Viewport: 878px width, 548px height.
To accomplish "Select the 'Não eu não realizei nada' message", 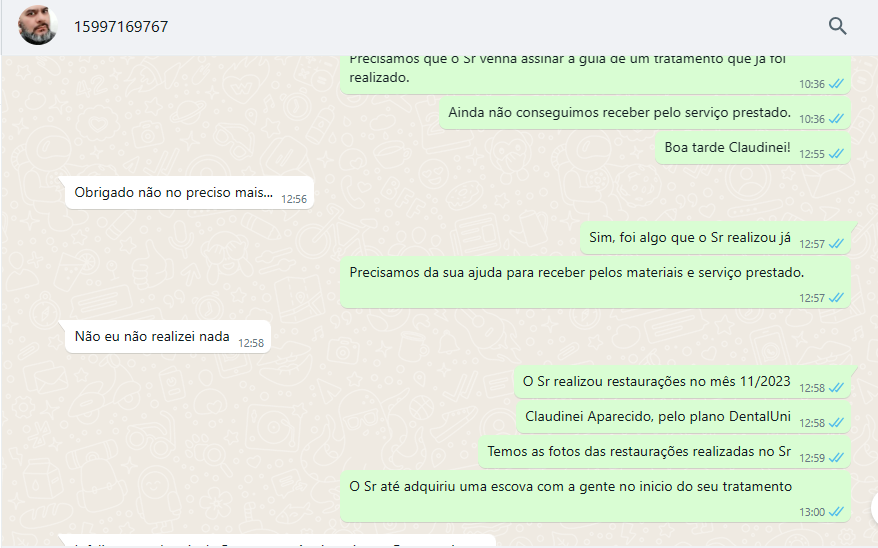I will coord(167,337).
